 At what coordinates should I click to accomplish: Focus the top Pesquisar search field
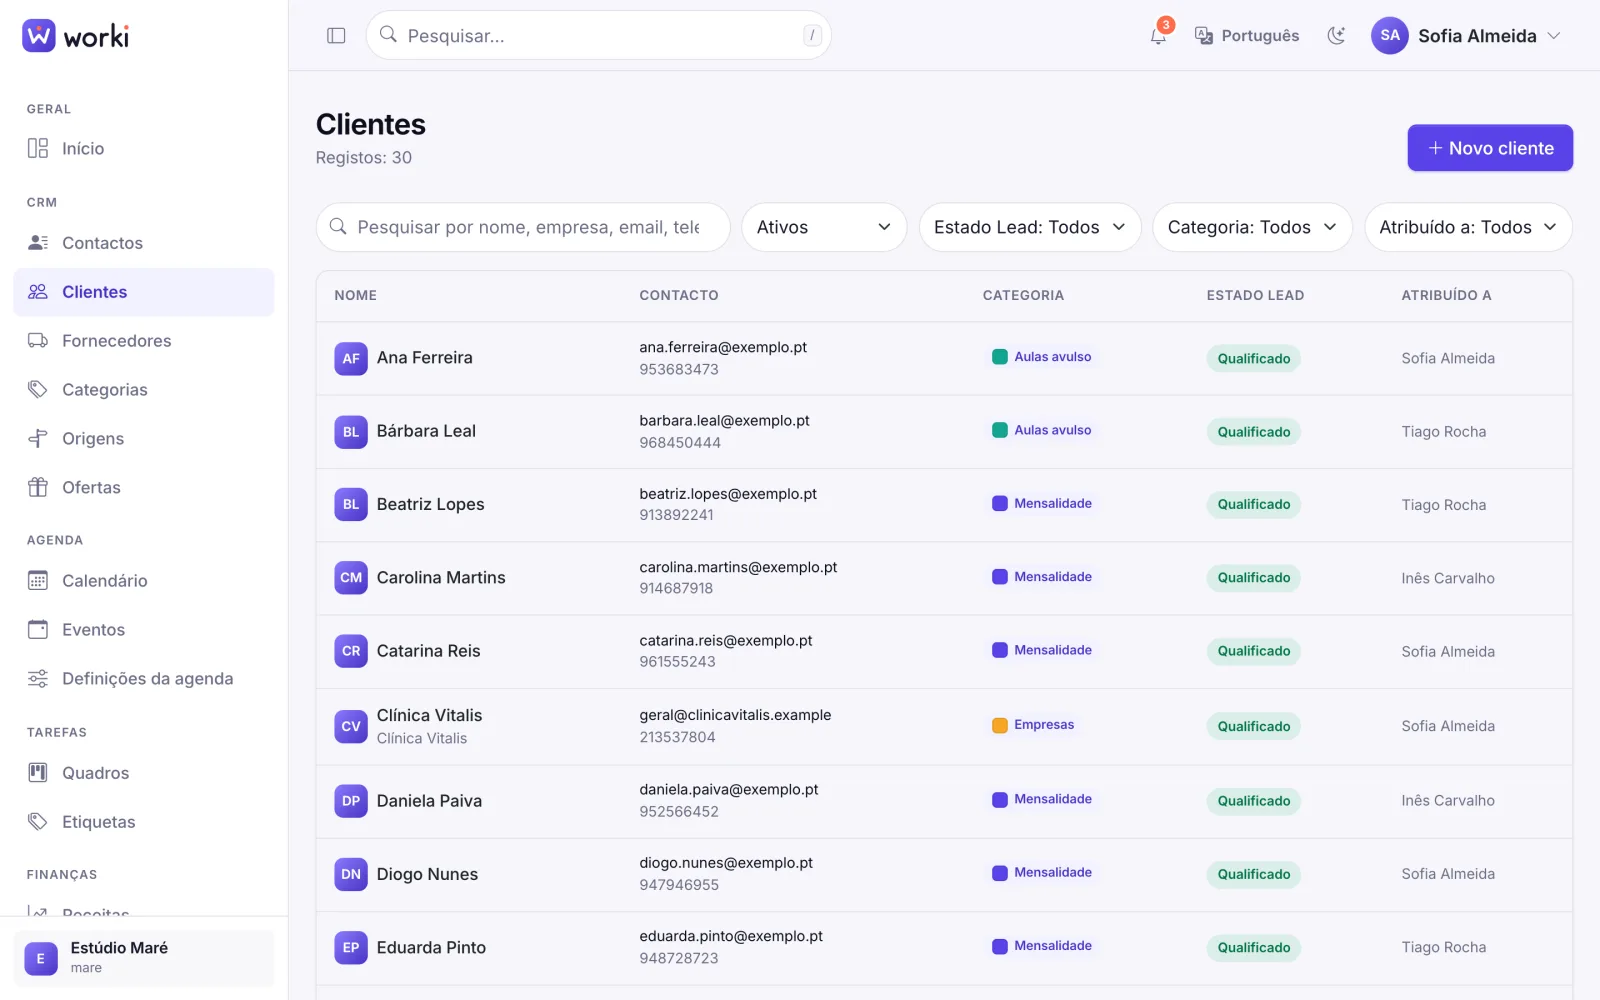click(x=598, y=36)
